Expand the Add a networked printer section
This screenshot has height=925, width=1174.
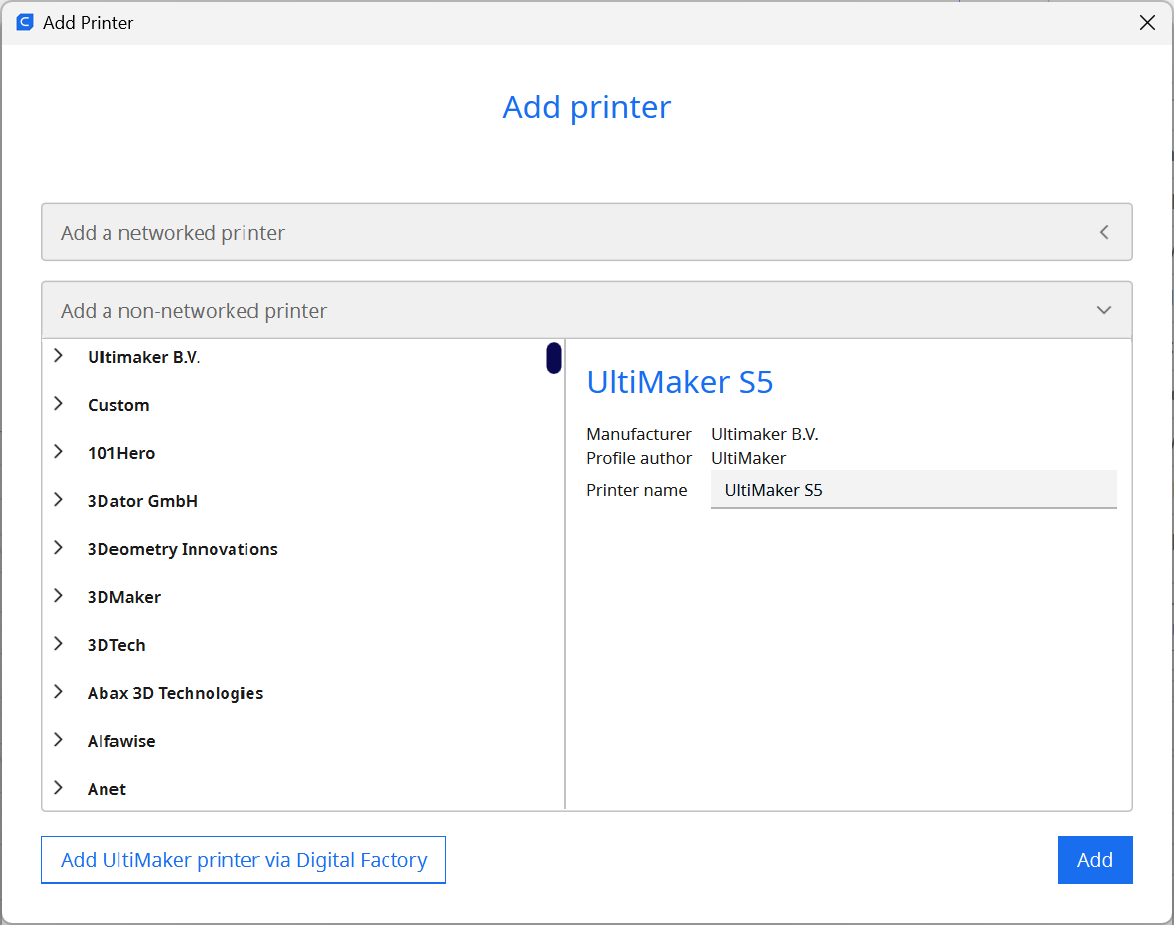[x=1104, y=232]
